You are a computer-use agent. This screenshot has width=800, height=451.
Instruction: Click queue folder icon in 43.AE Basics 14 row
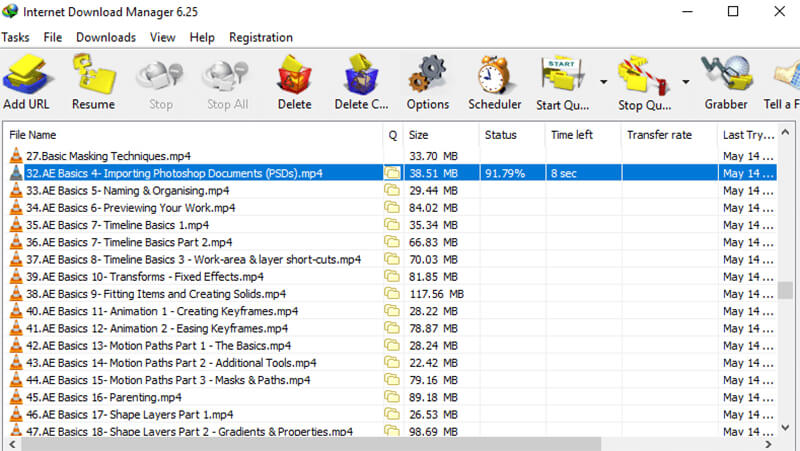pyautogui.click(x=392, y=363)
